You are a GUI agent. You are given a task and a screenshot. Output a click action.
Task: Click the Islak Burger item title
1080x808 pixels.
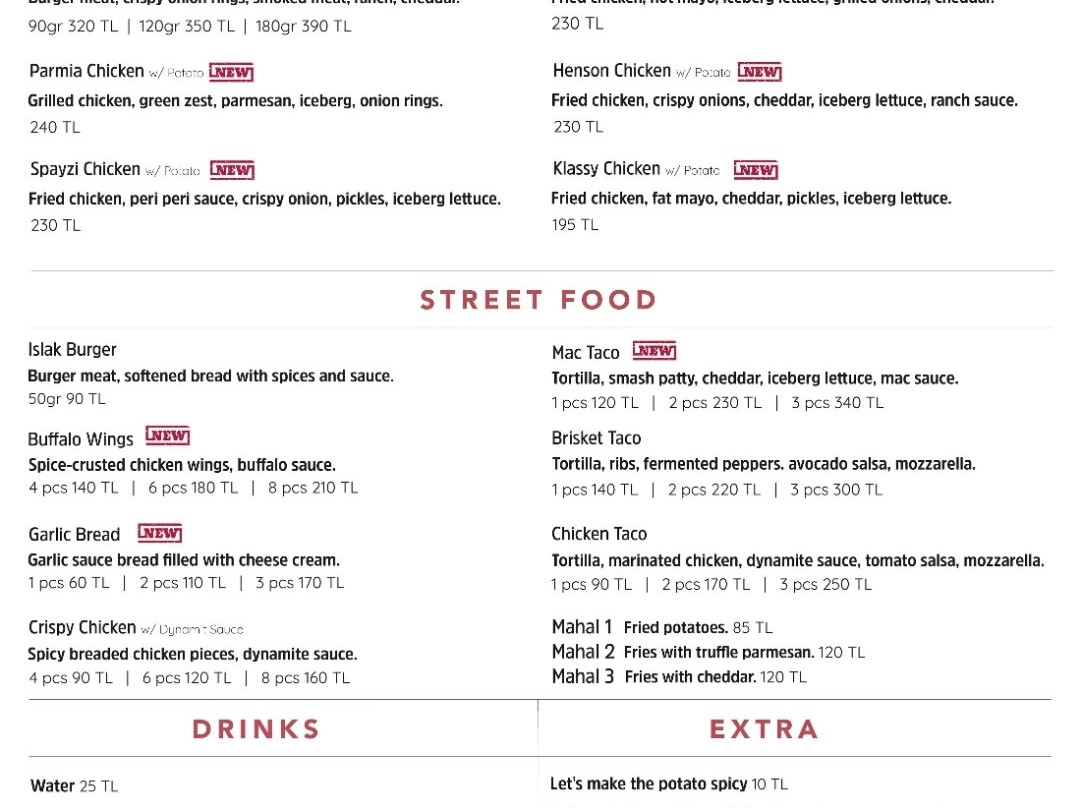[x=72, y=350]
